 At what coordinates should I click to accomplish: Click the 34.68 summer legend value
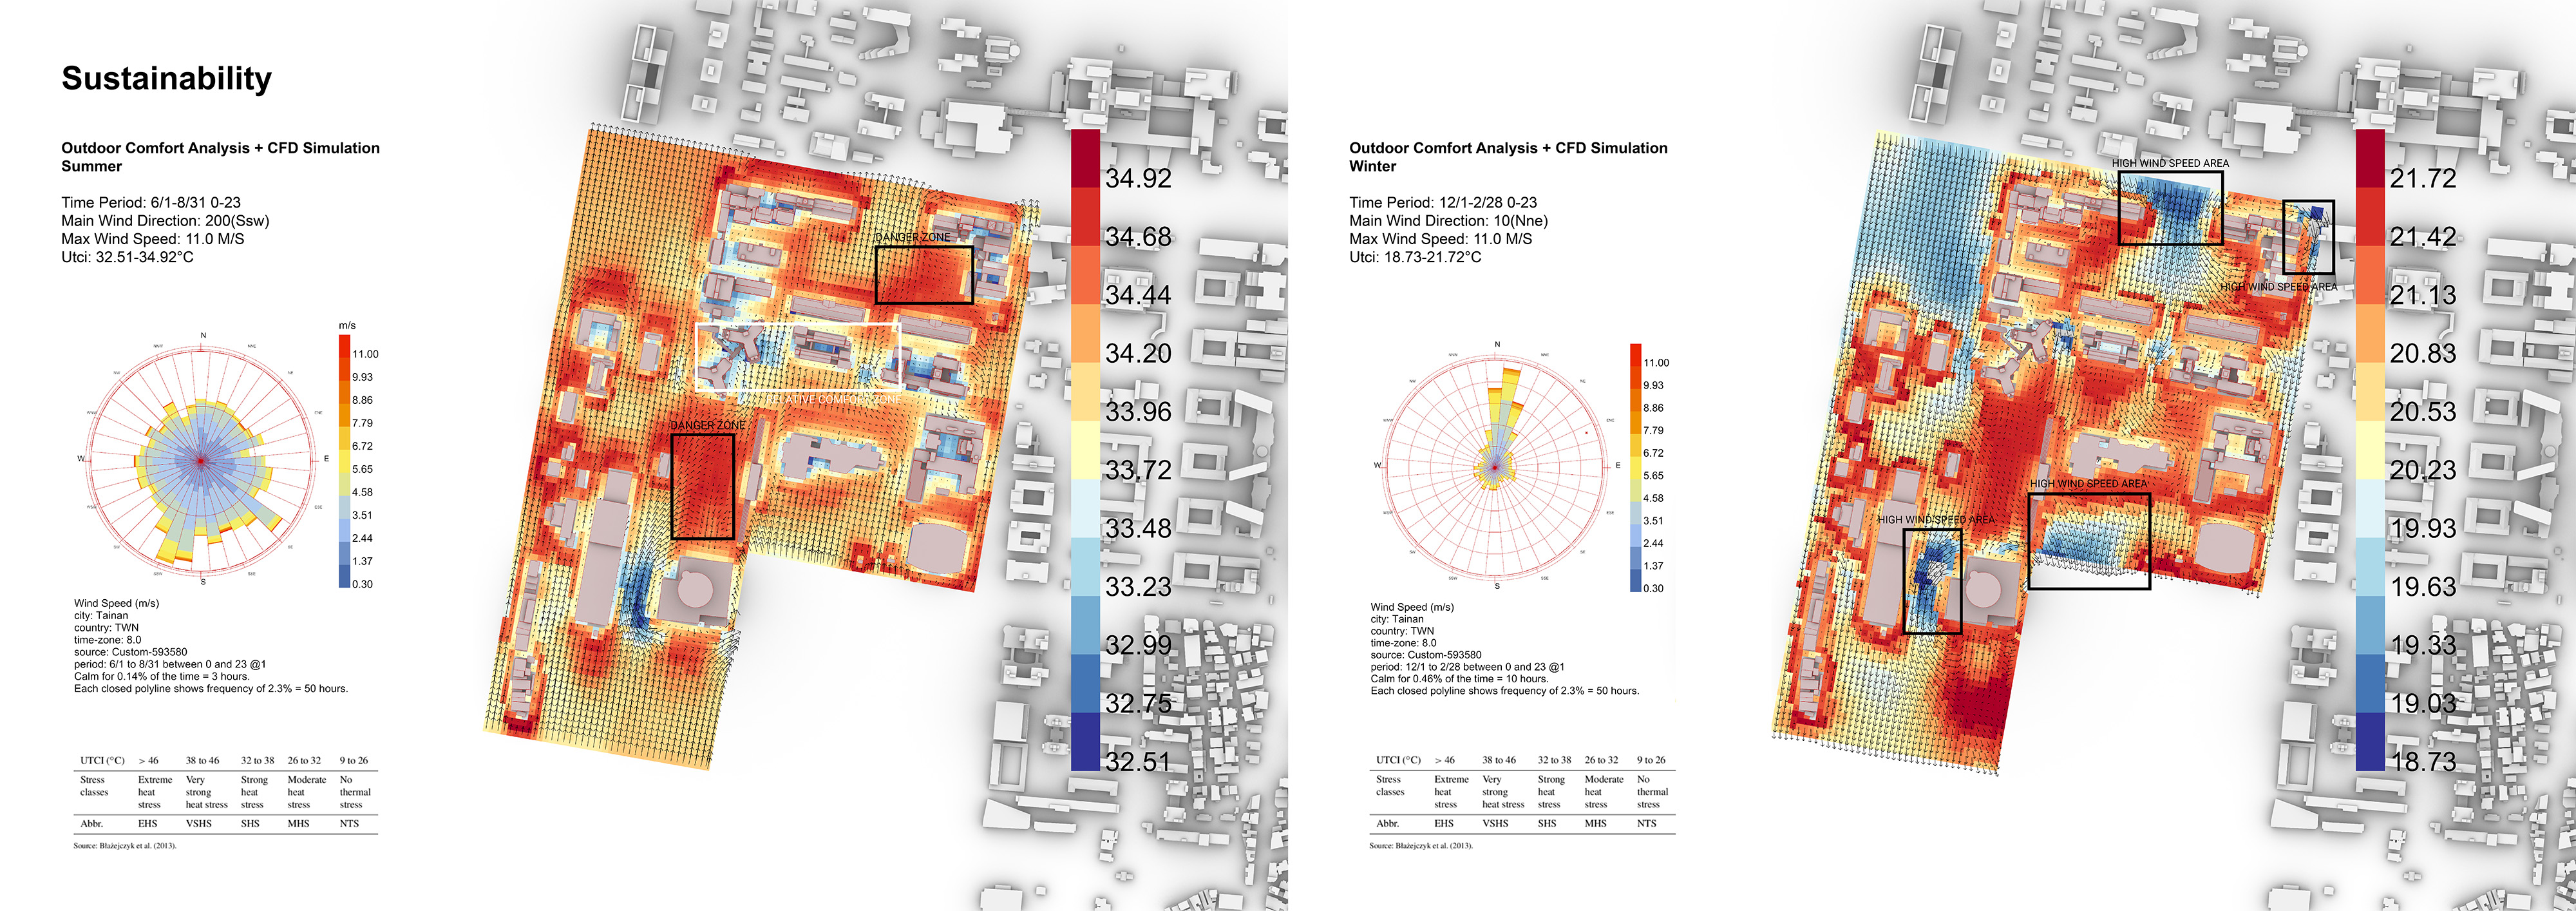(1138, 237)
